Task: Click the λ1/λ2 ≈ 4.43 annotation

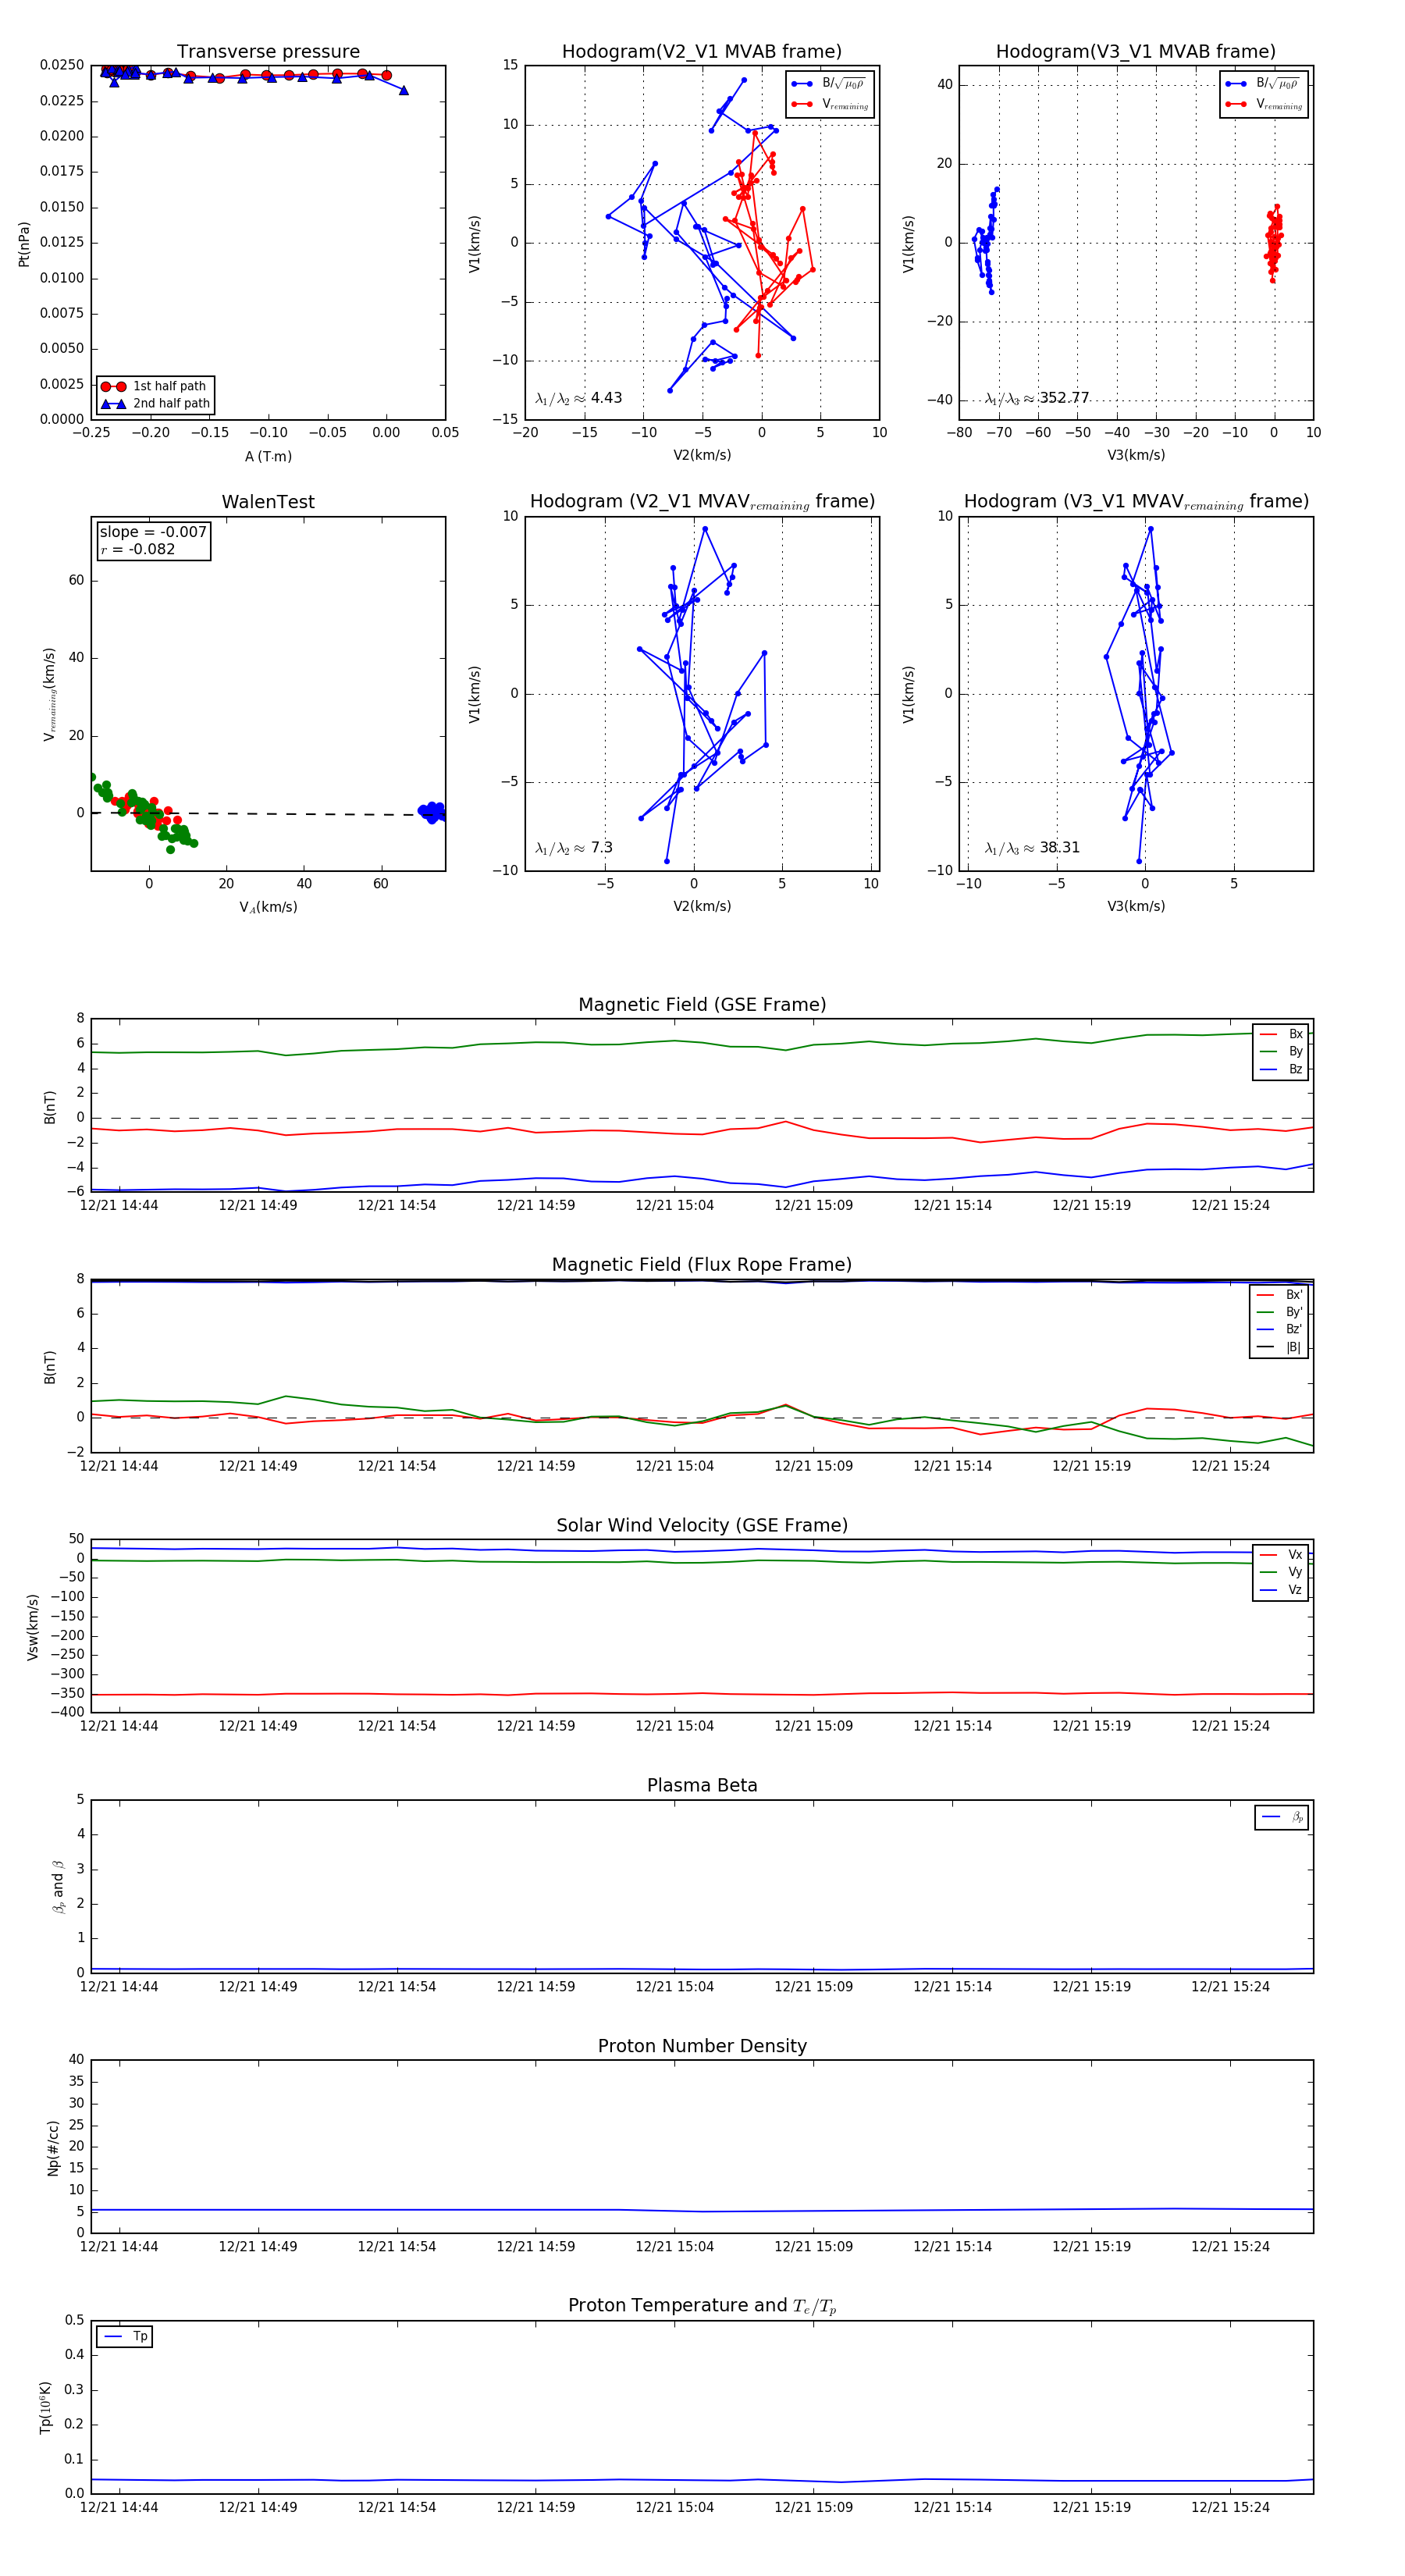Action: click(578, 398)
